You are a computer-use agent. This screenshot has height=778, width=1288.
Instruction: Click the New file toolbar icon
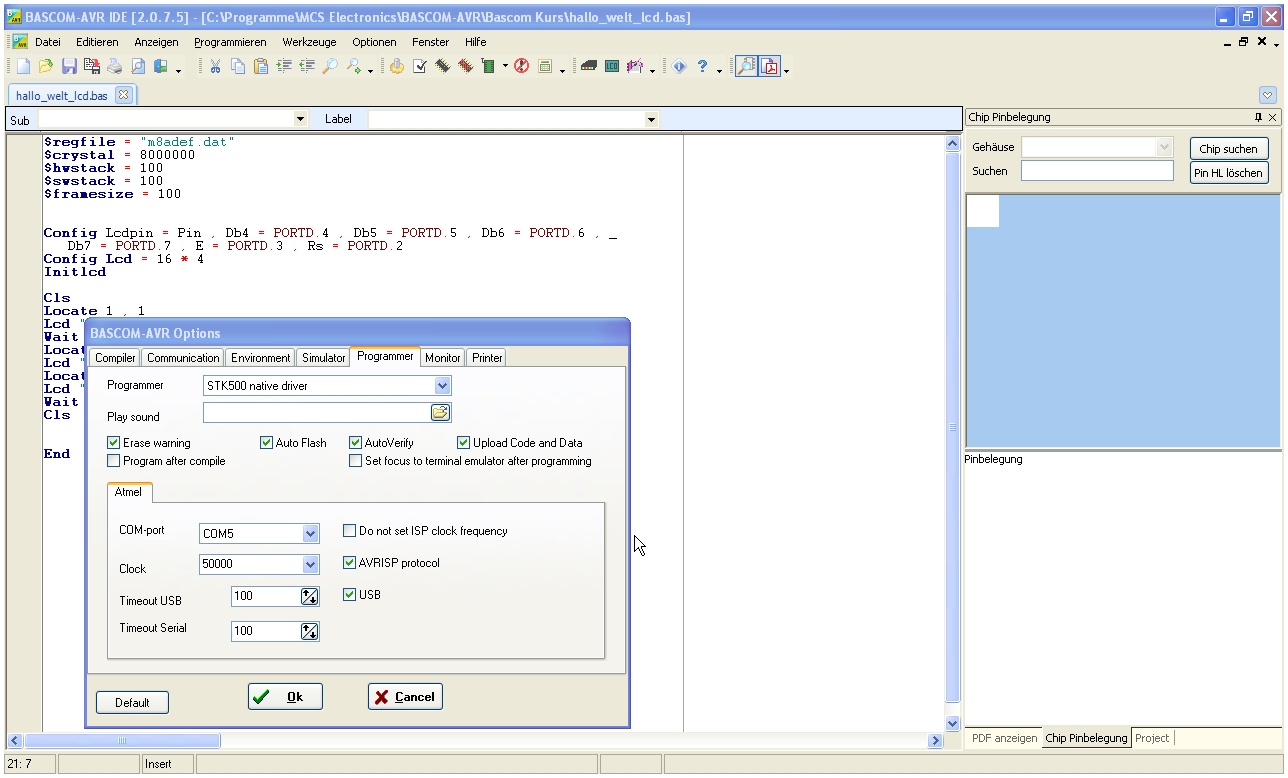pyautogui.click(x=23, y=67)
